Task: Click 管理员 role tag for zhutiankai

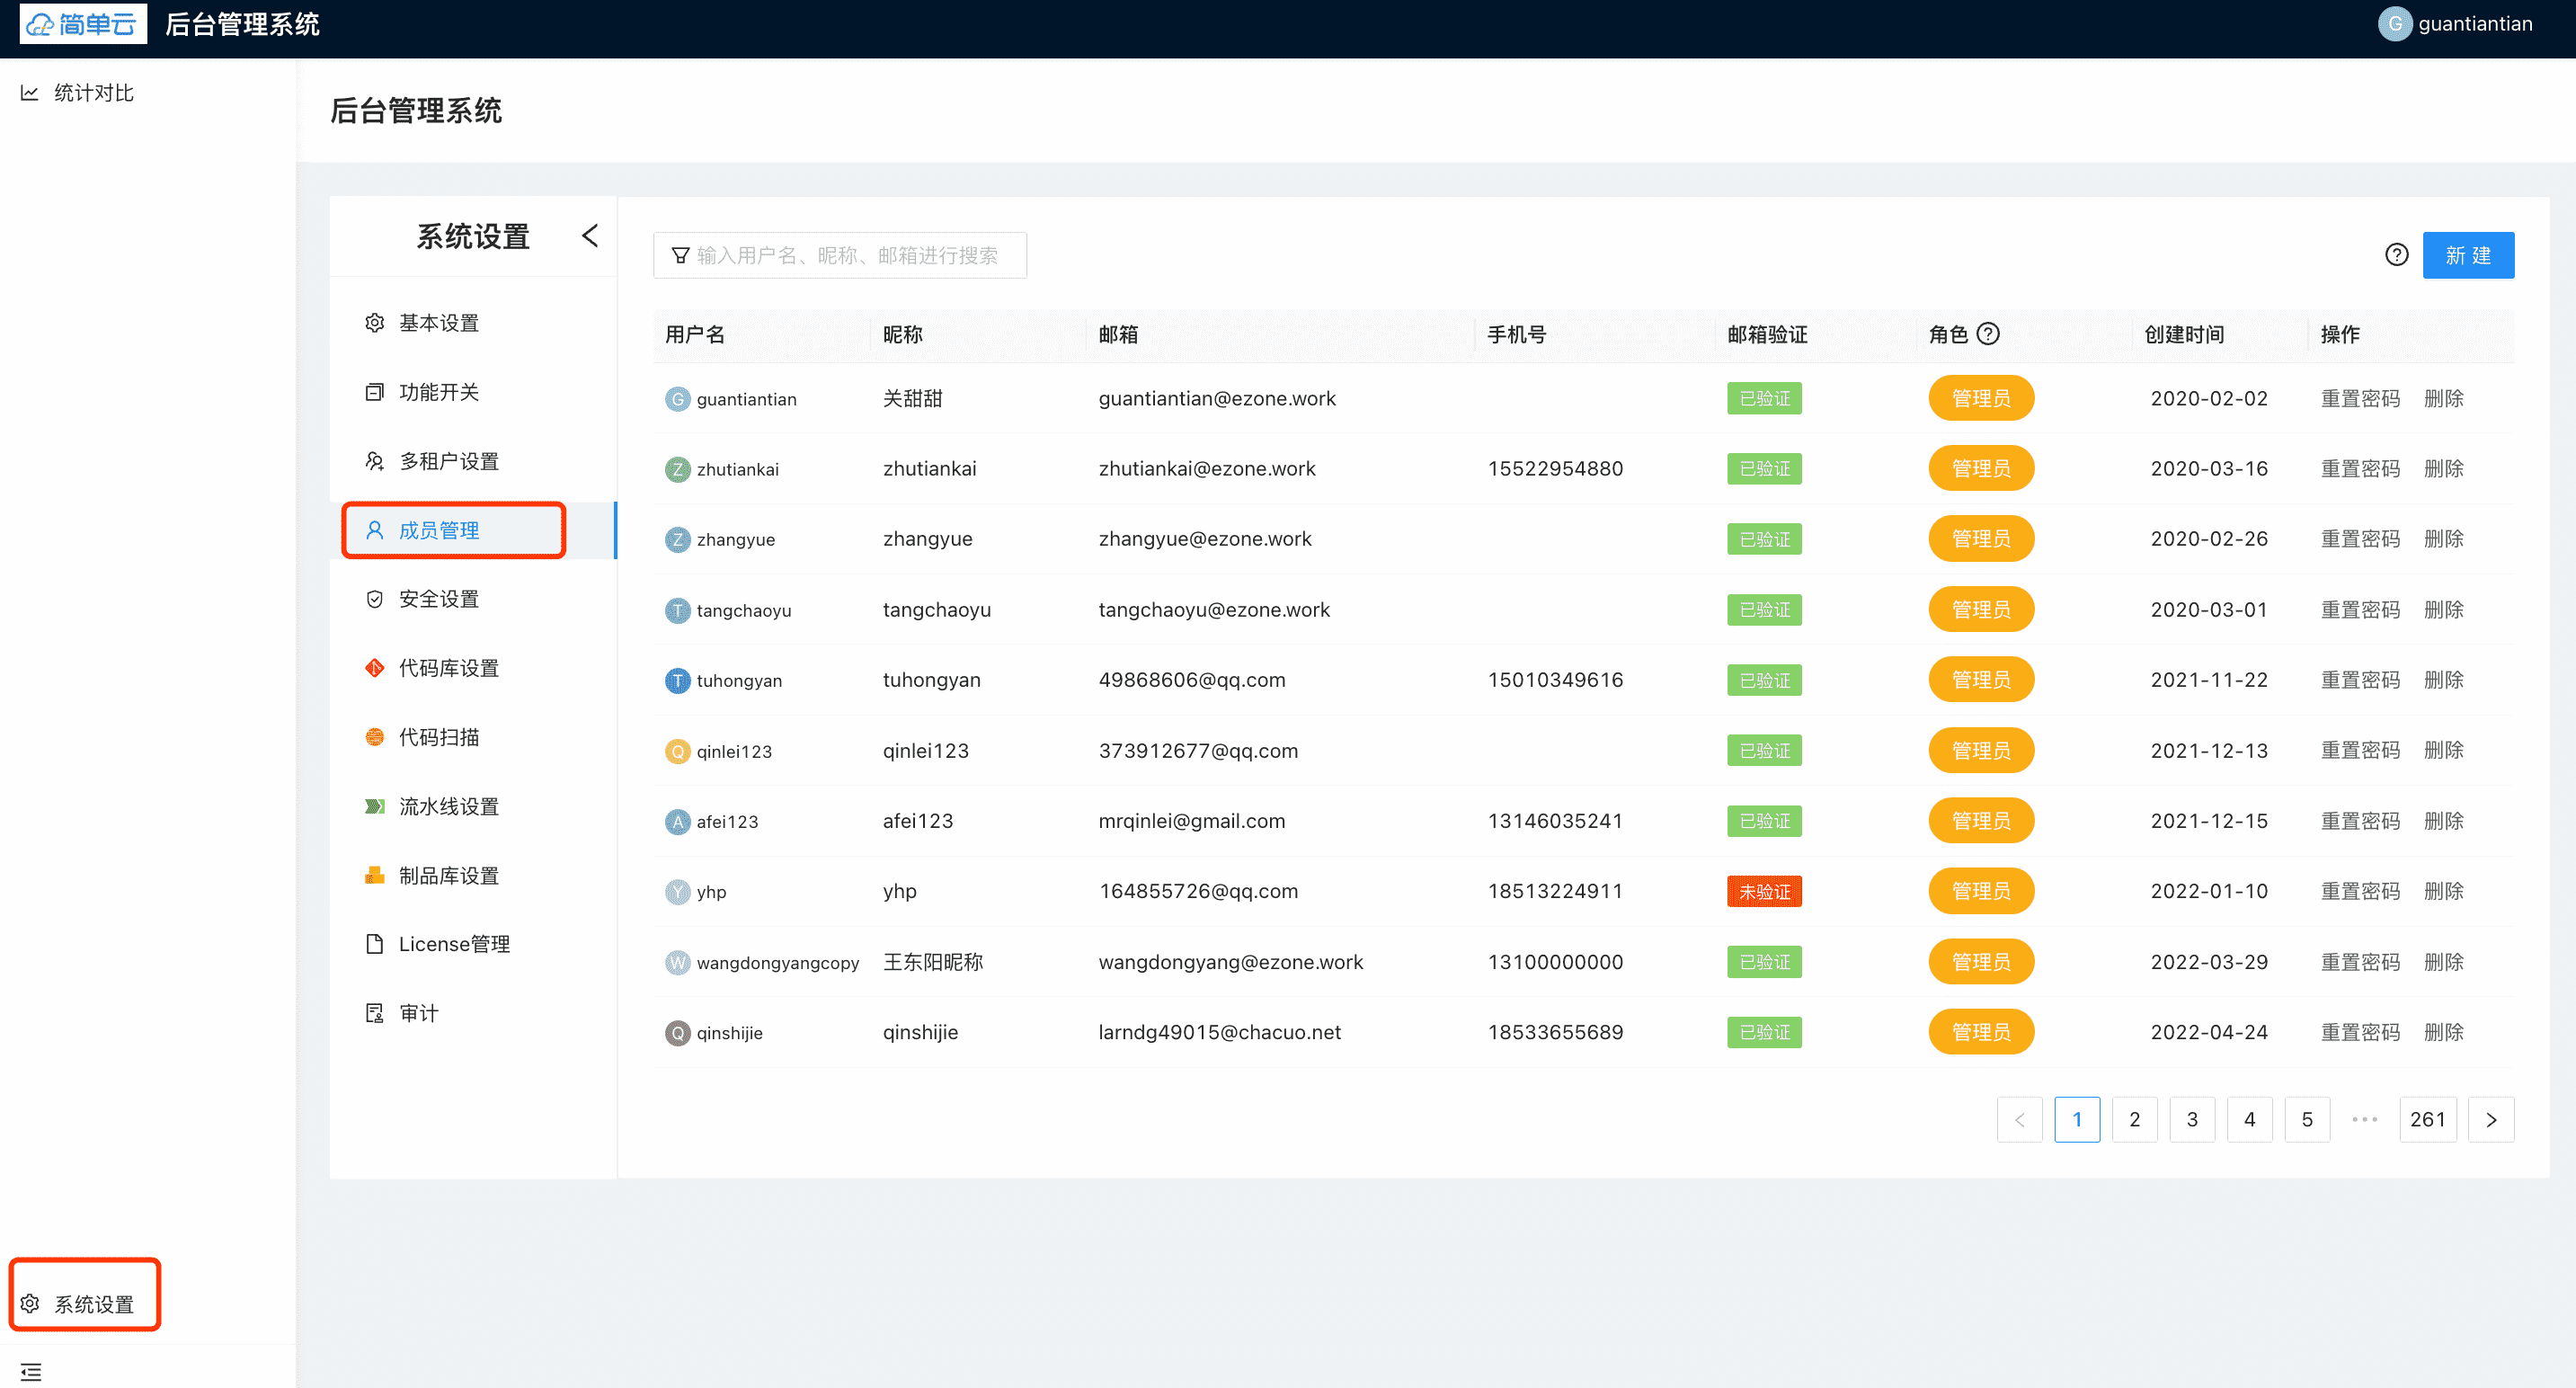Action: point(1980,468)
